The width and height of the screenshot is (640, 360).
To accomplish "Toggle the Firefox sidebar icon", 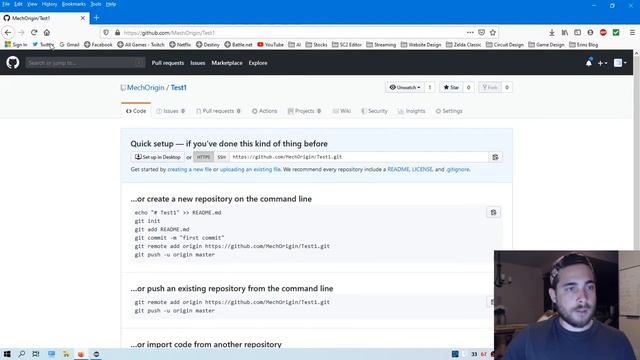I will pyautogui.click(x=578, y=33).
